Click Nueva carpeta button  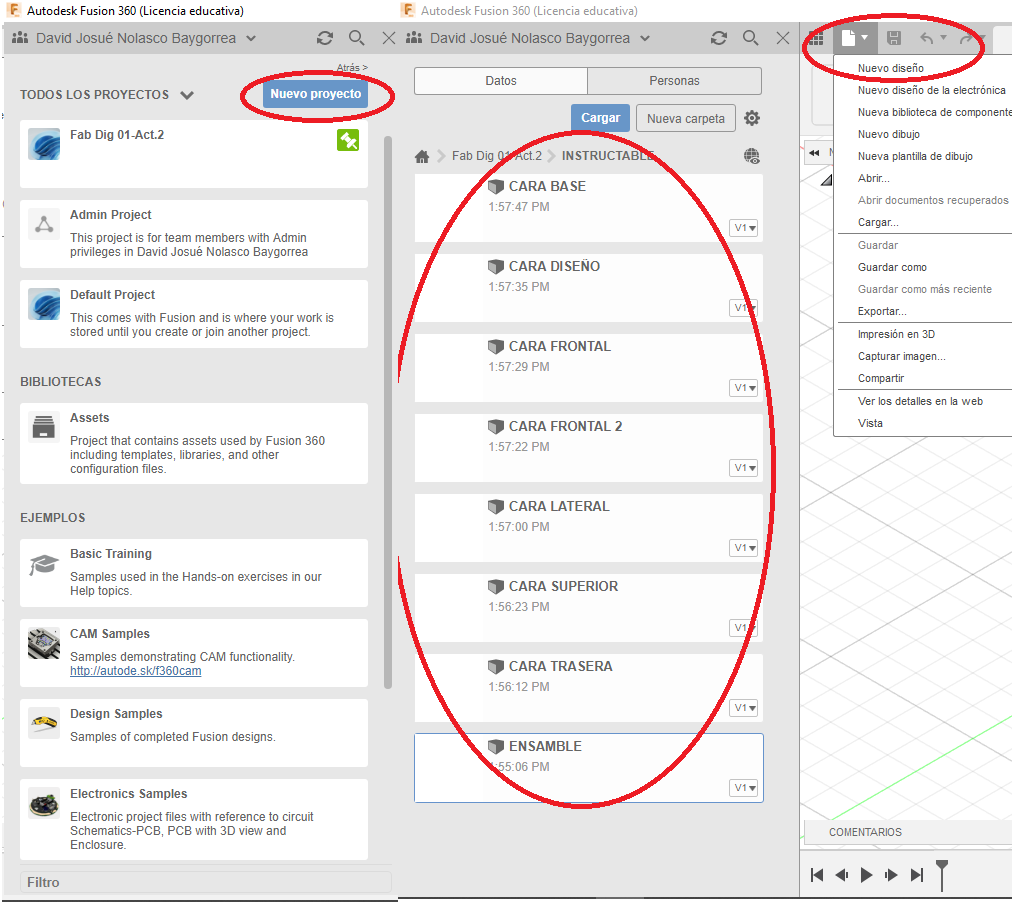(x=685, y=119)
